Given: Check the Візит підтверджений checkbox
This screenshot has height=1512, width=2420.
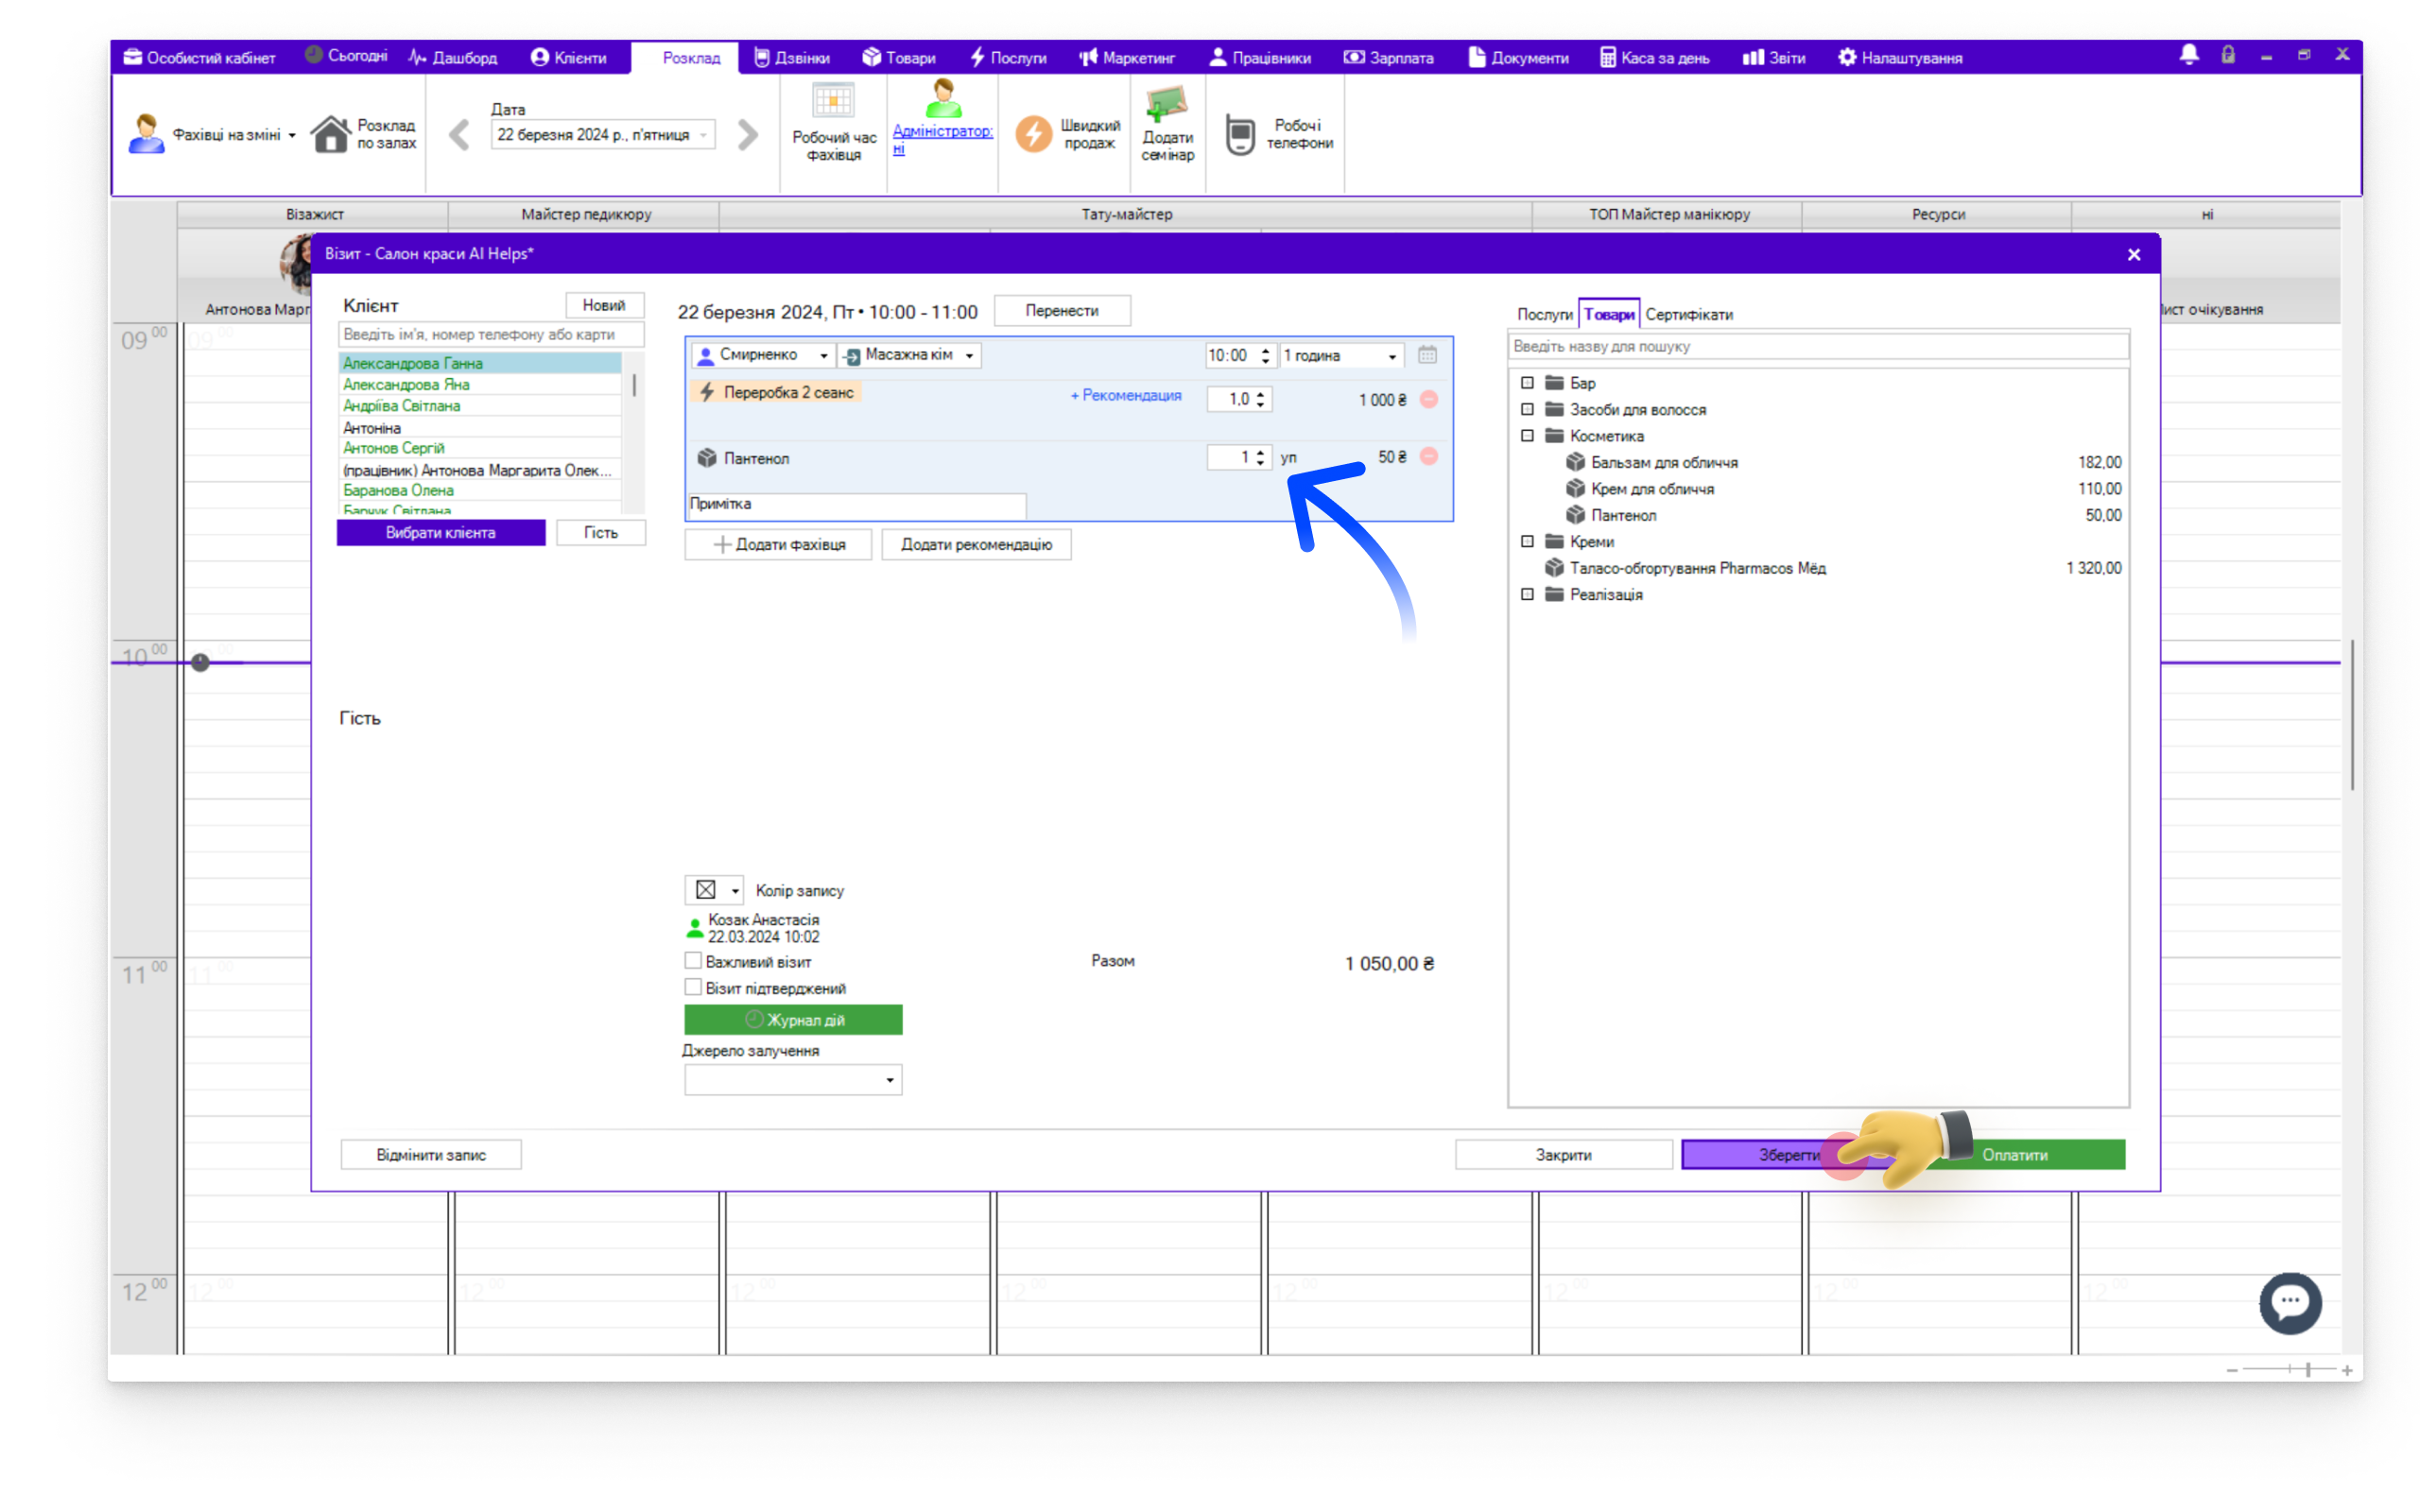Looking at the screenshot, I should tap(692, 987).
